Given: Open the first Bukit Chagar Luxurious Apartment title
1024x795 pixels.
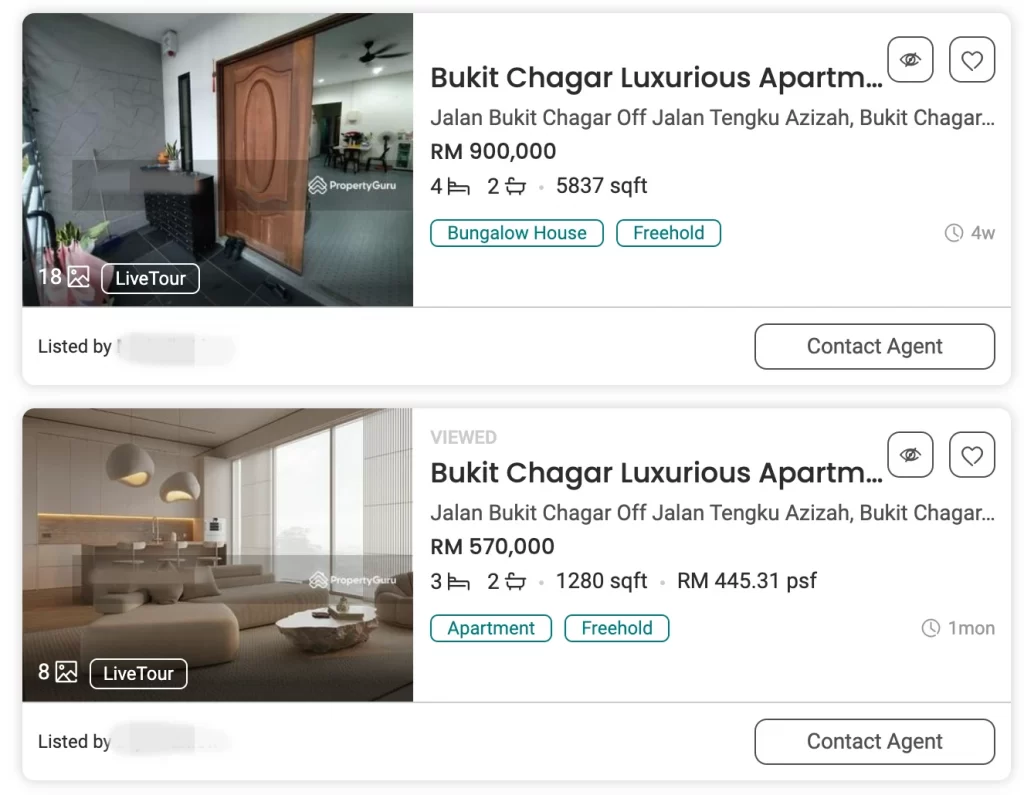Looking at the screenshot, I should coord(656,77).
